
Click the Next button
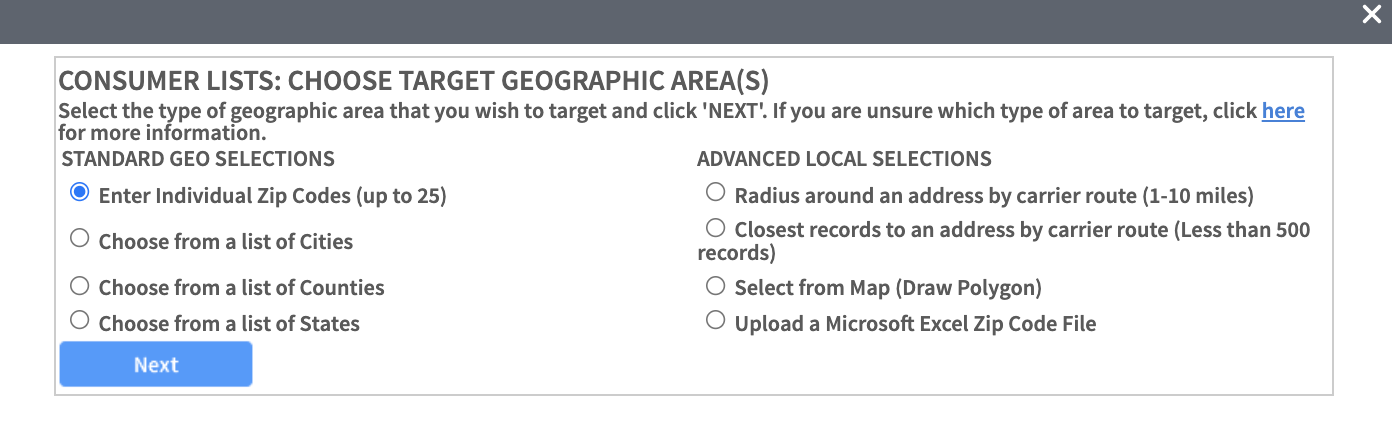tap(156, 365)
